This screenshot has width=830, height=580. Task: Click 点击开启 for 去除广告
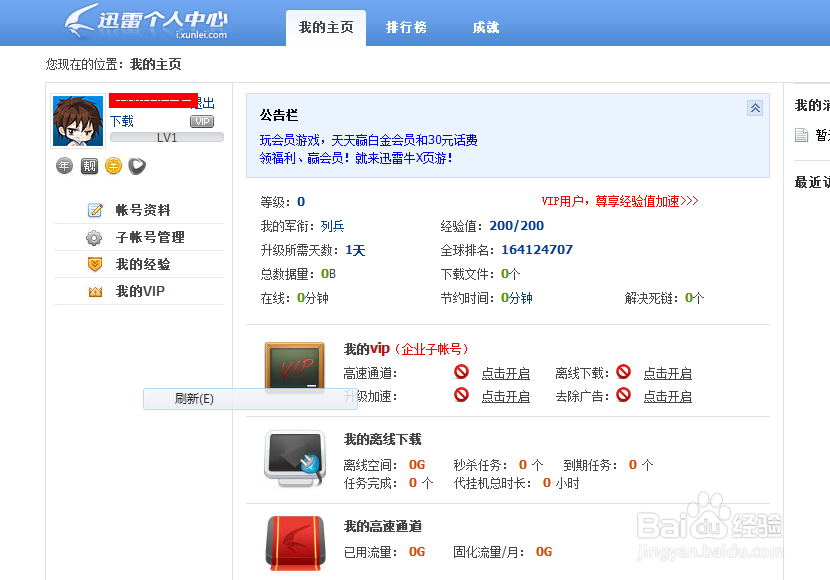667,396
